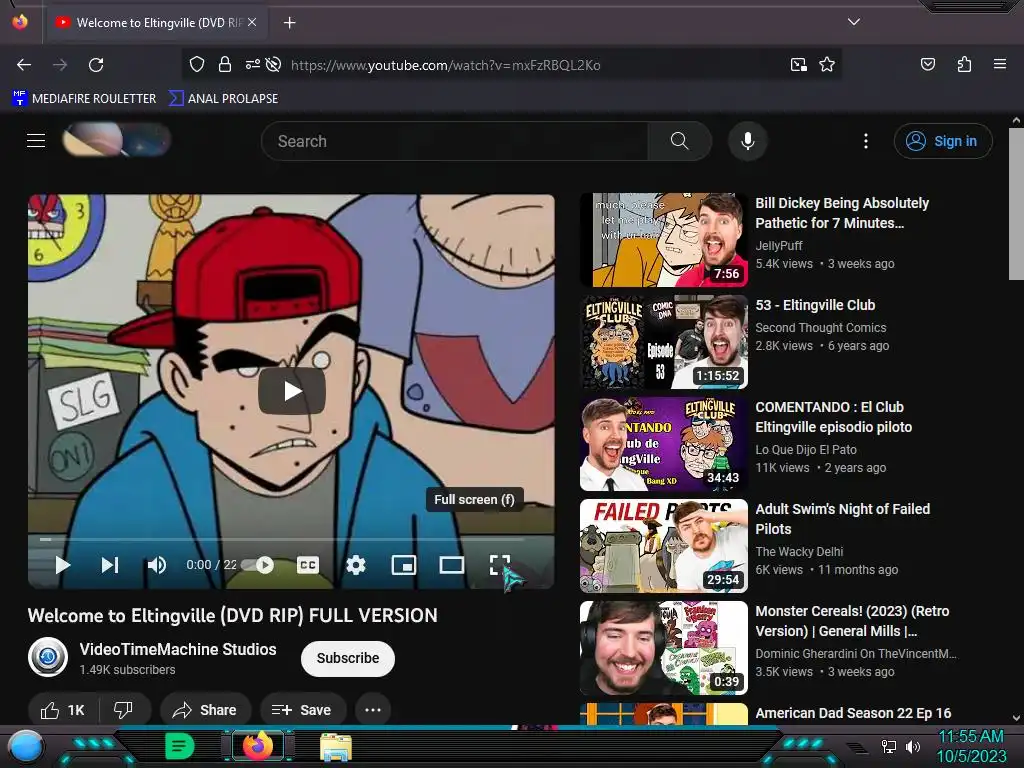Bookmark this page with the star icon
Image resolution: width=1024 pixels, height=768 pixels.
click(827, 64)
